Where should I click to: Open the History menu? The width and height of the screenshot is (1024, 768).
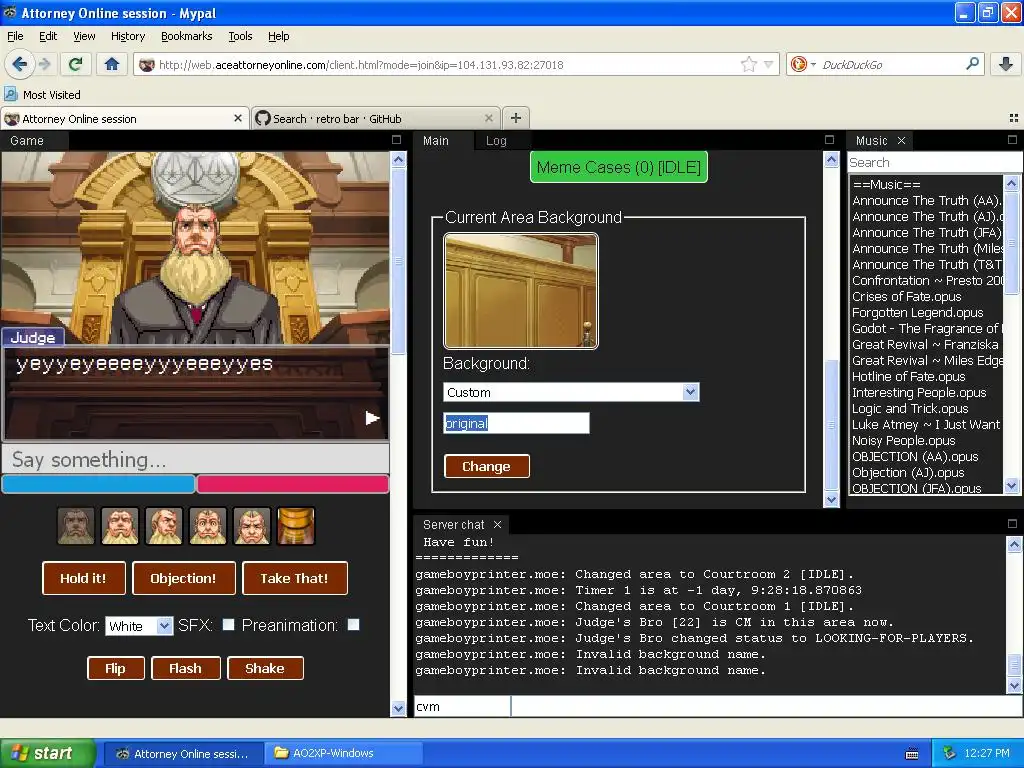pyautogui.click(x=128, y=36)
